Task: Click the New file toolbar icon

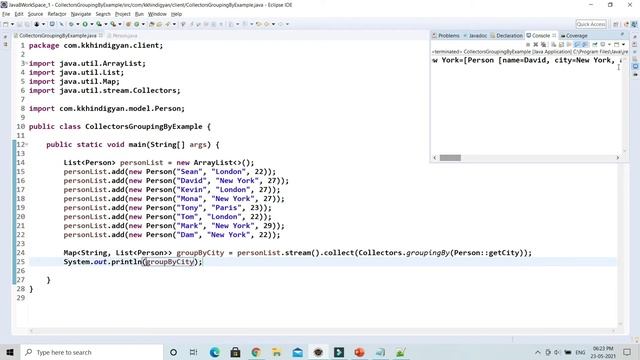Action: [6, 24]
